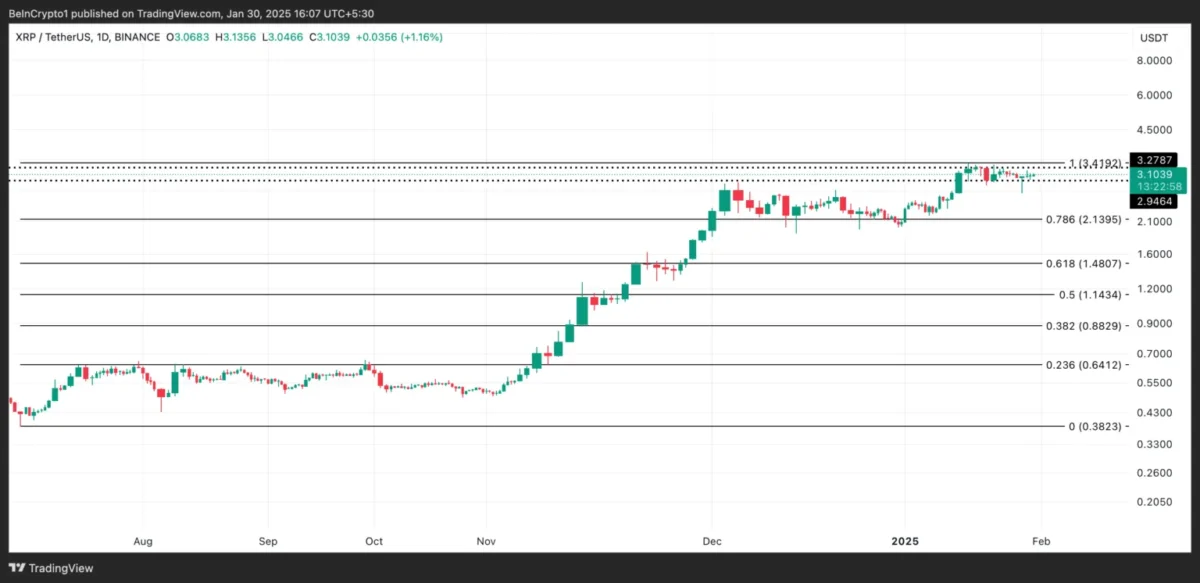Click the Nov label on time axis
The width and height of the screenshot is (1200, 583).
tap(486, 540)
